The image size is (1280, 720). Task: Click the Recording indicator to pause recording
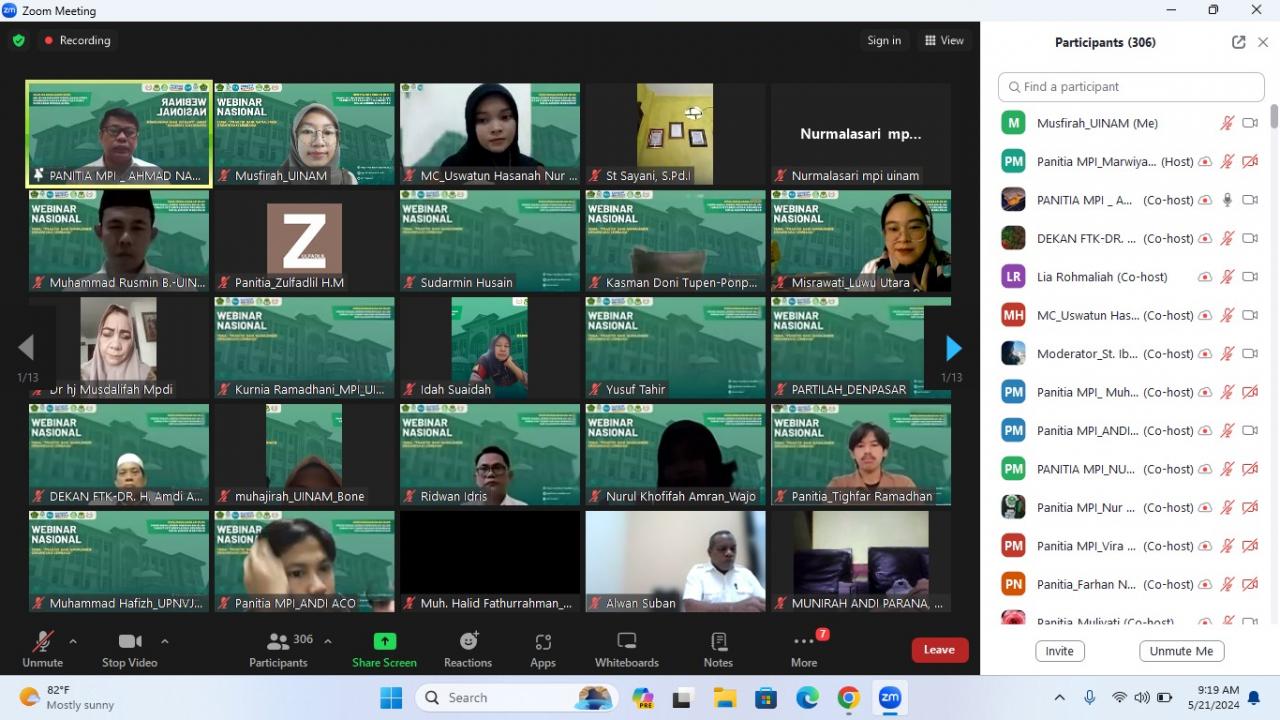click(x=77, y=40)
